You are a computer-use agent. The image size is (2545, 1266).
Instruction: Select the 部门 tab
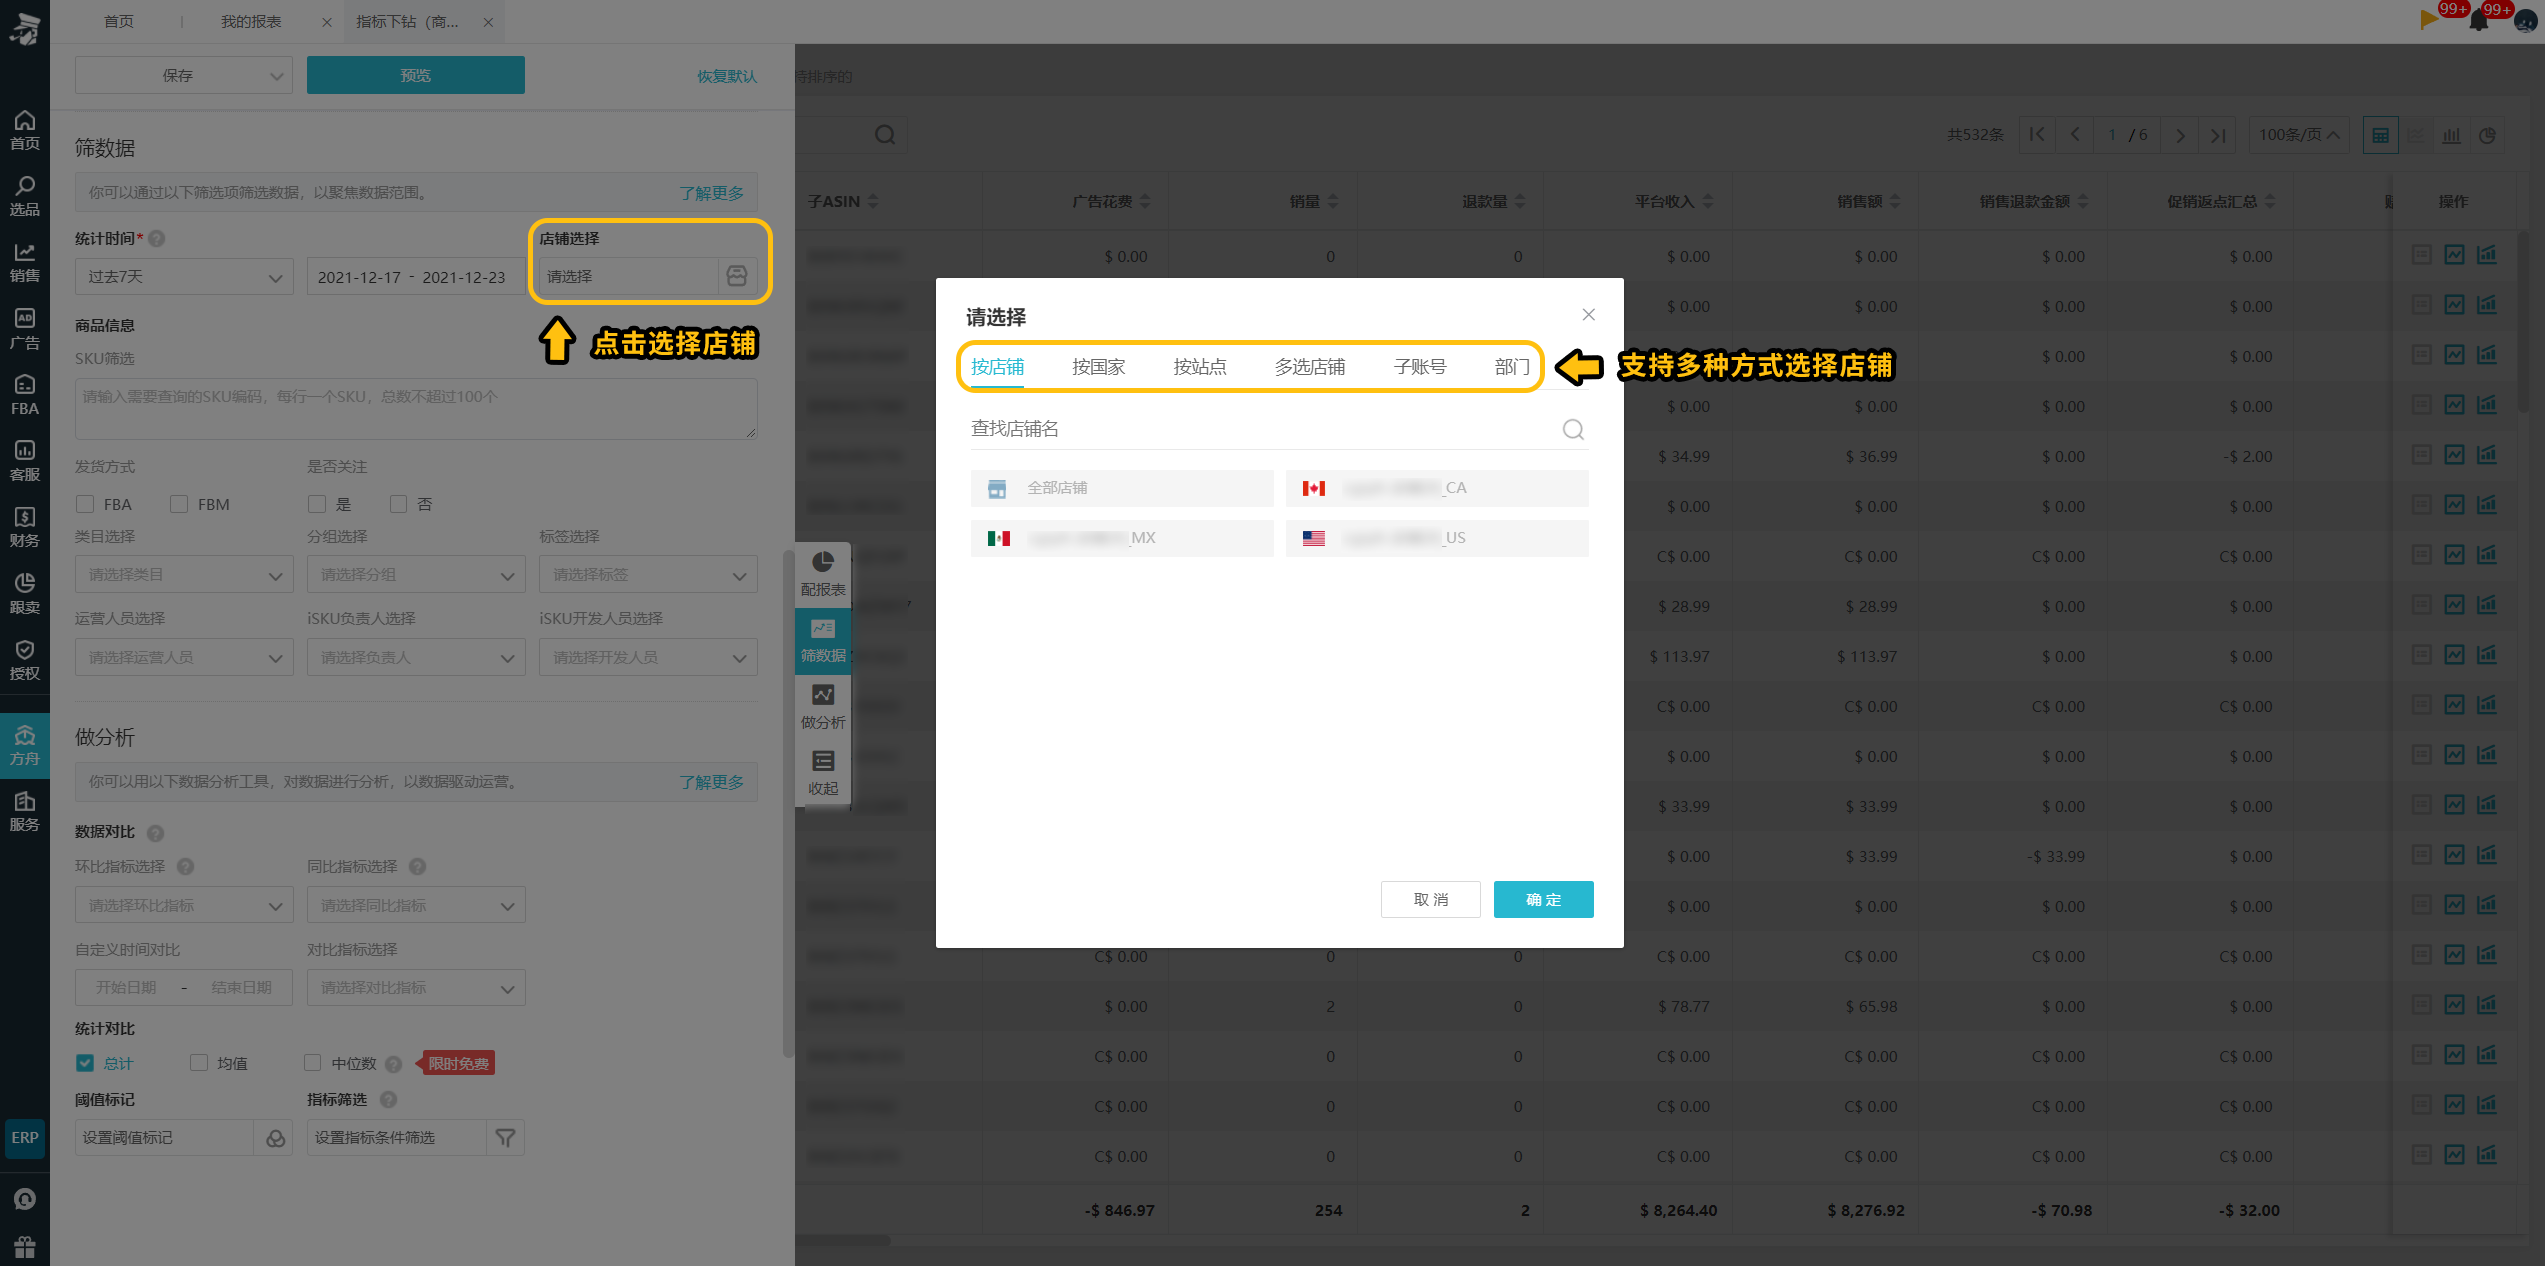(x=1512, y=367)
